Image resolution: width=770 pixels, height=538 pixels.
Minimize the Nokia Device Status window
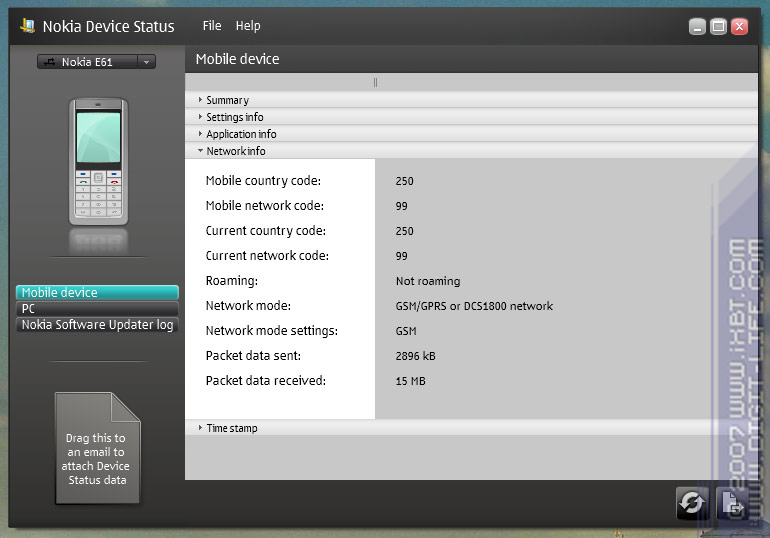[697, 27]
